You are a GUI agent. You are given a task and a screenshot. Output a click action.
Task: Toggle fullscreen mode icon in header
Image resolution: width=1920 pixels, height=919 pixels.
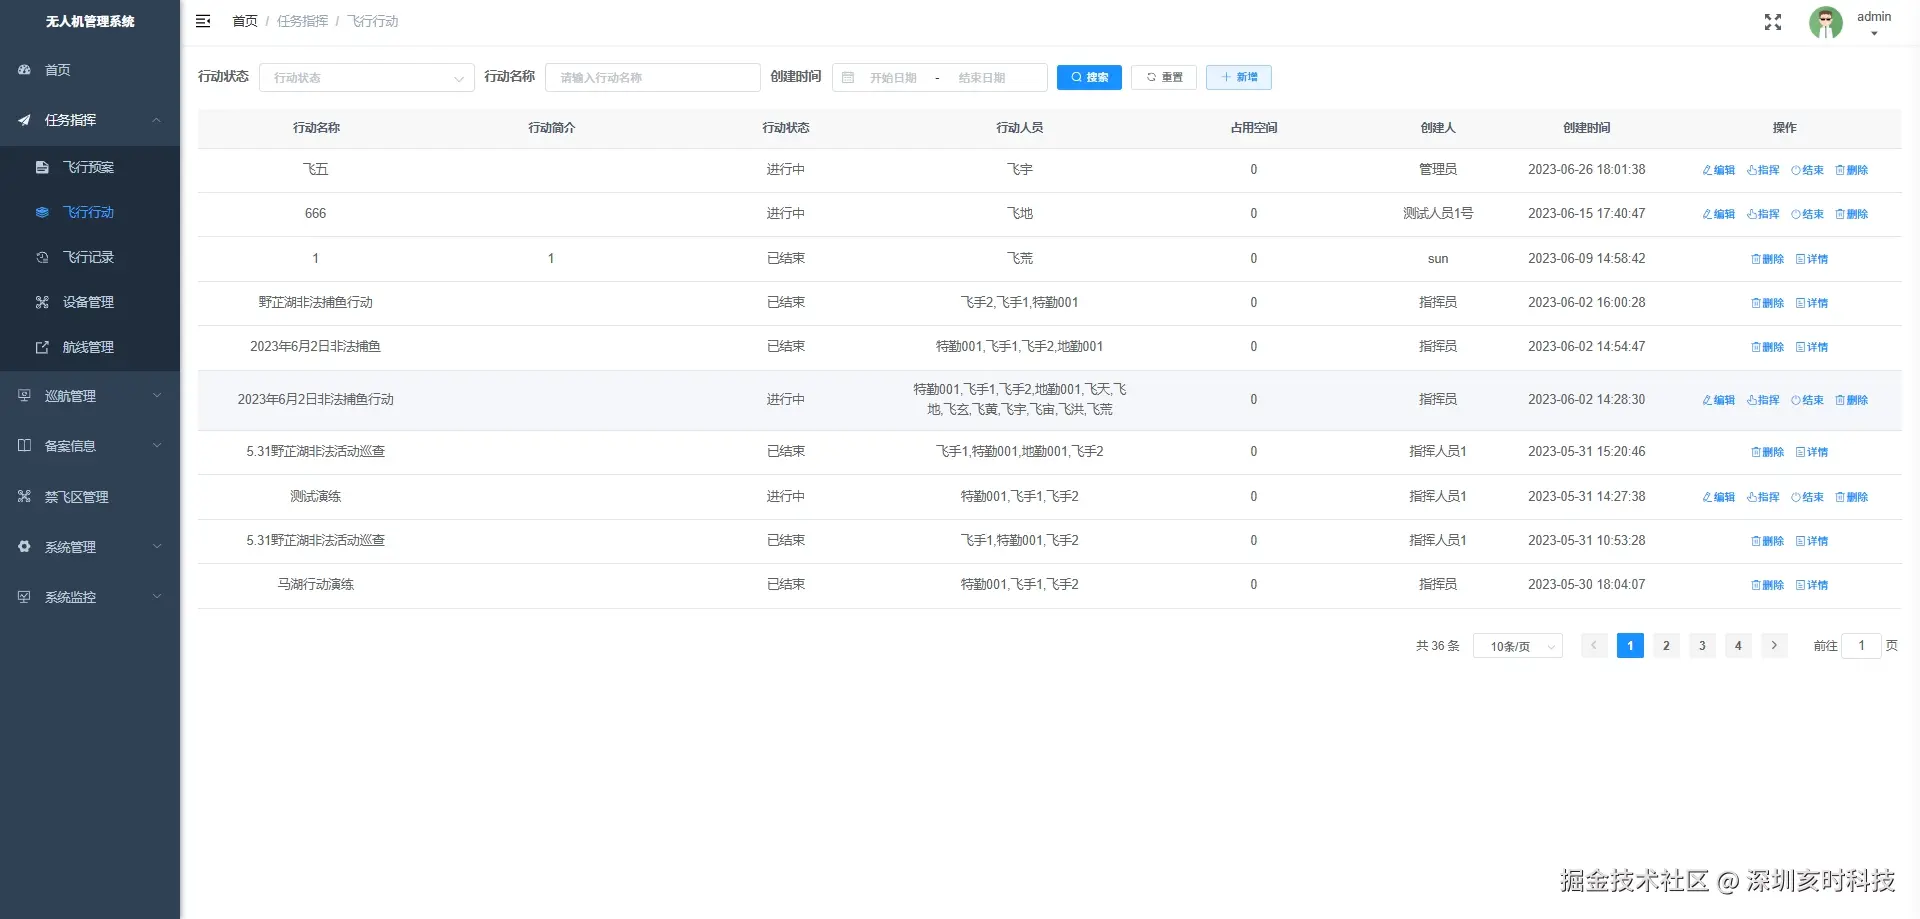(x=1773, y=22)
